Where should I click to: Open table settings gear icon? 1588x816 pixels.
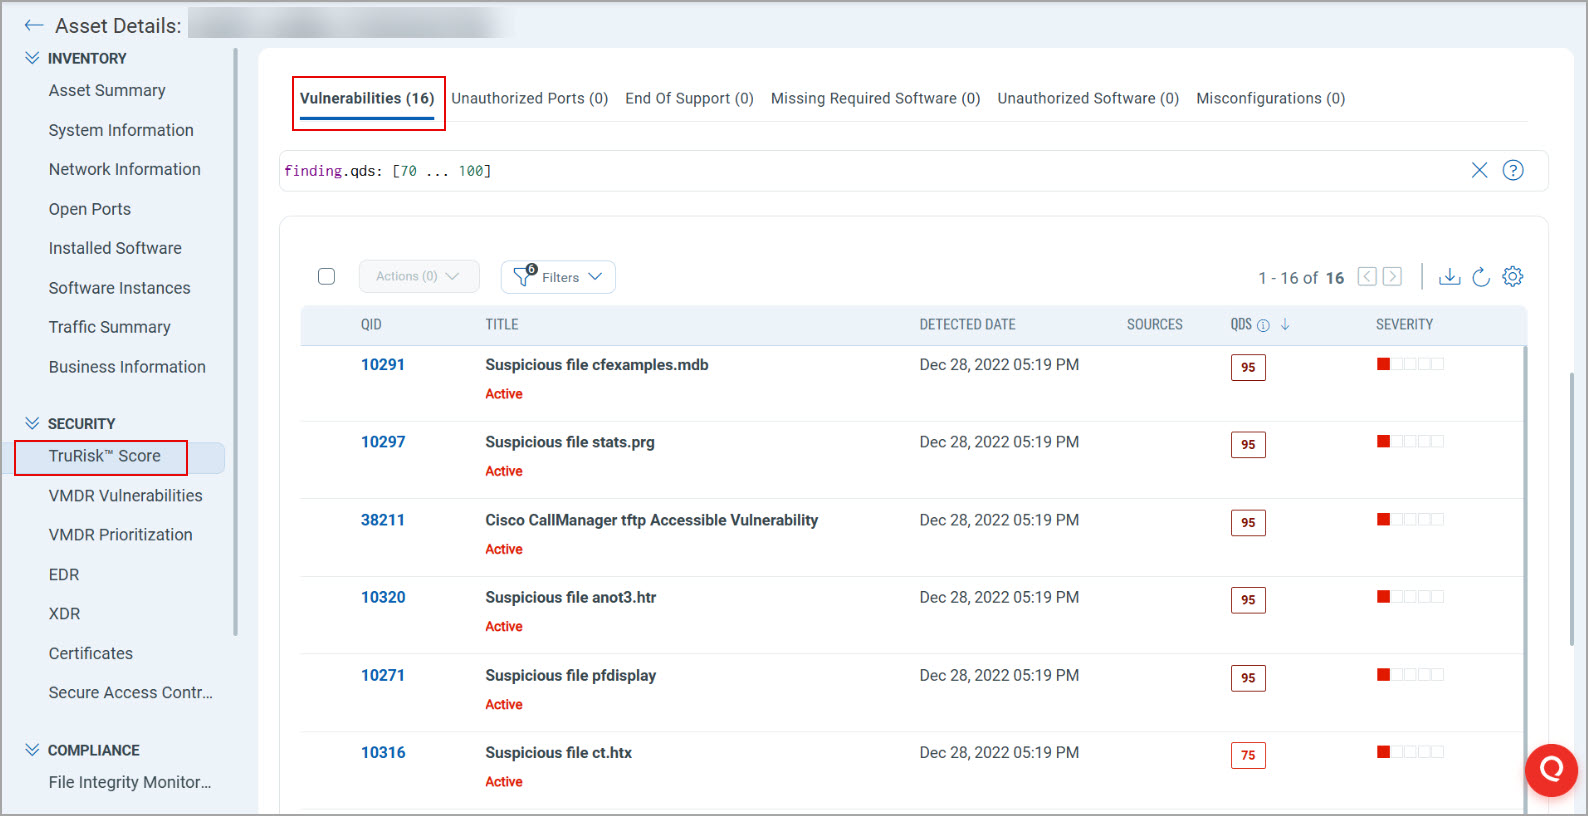tap(1512, 277)
